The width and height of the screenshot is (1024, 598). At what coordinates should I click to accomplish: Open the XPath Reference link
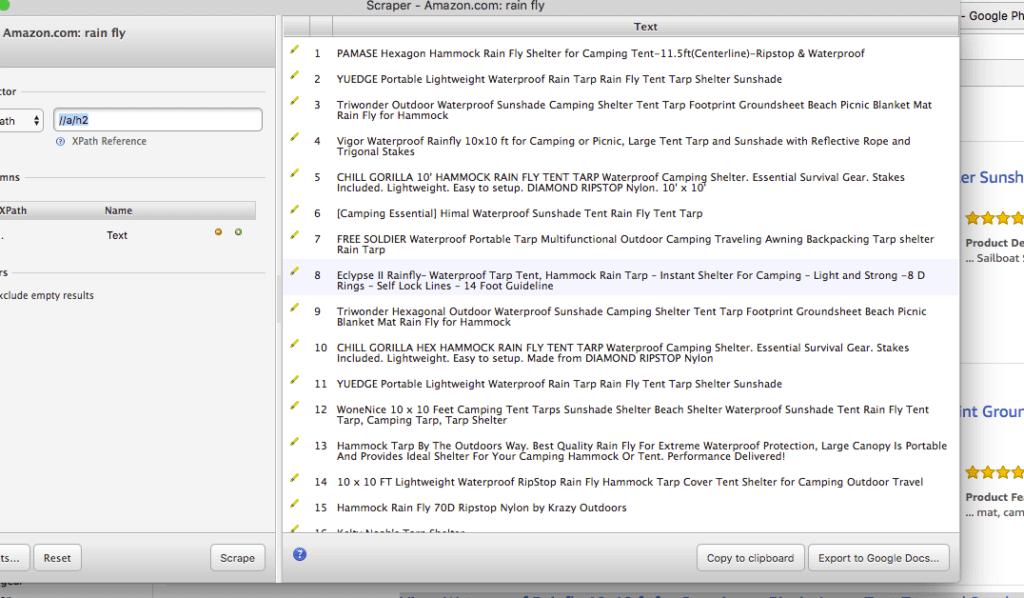coord(109,141)
